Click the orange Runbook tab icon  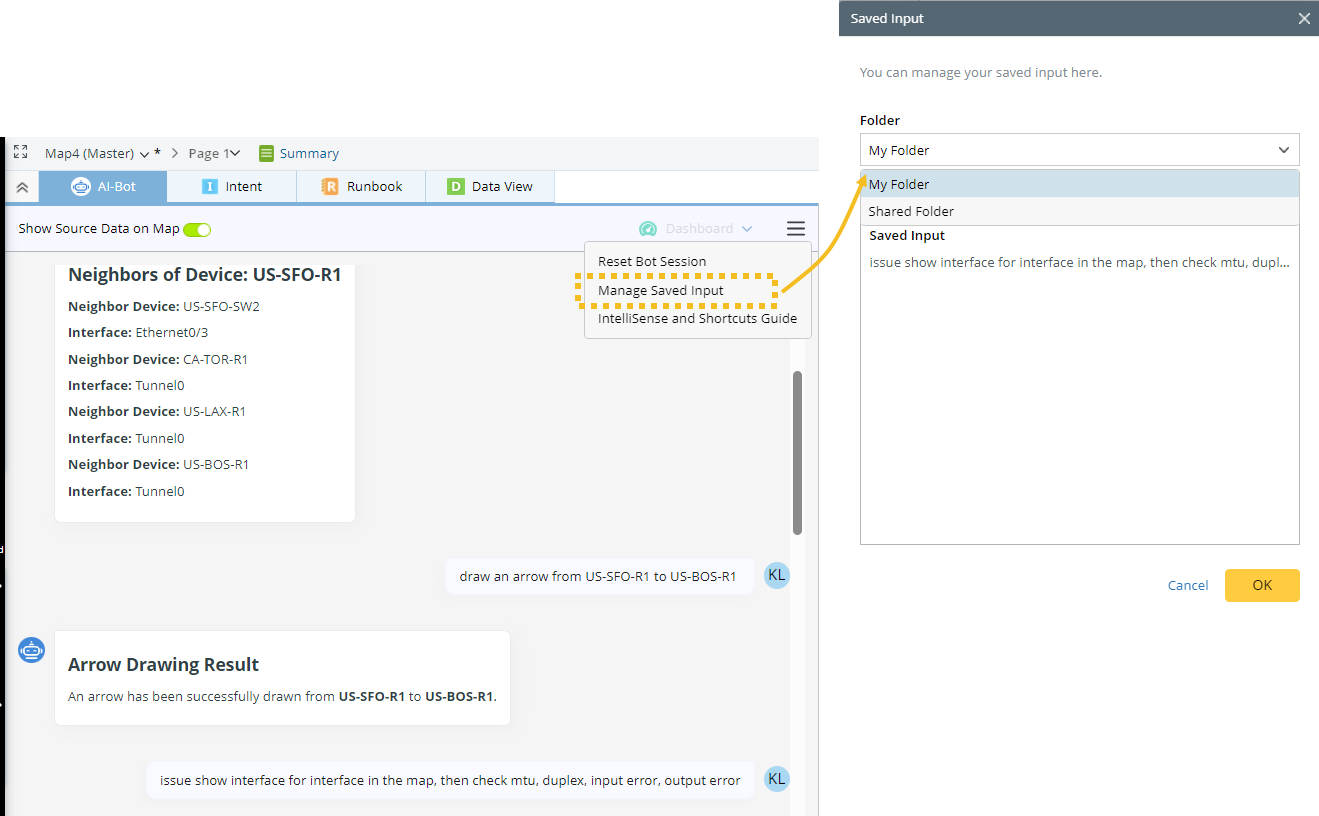(330, 187)
